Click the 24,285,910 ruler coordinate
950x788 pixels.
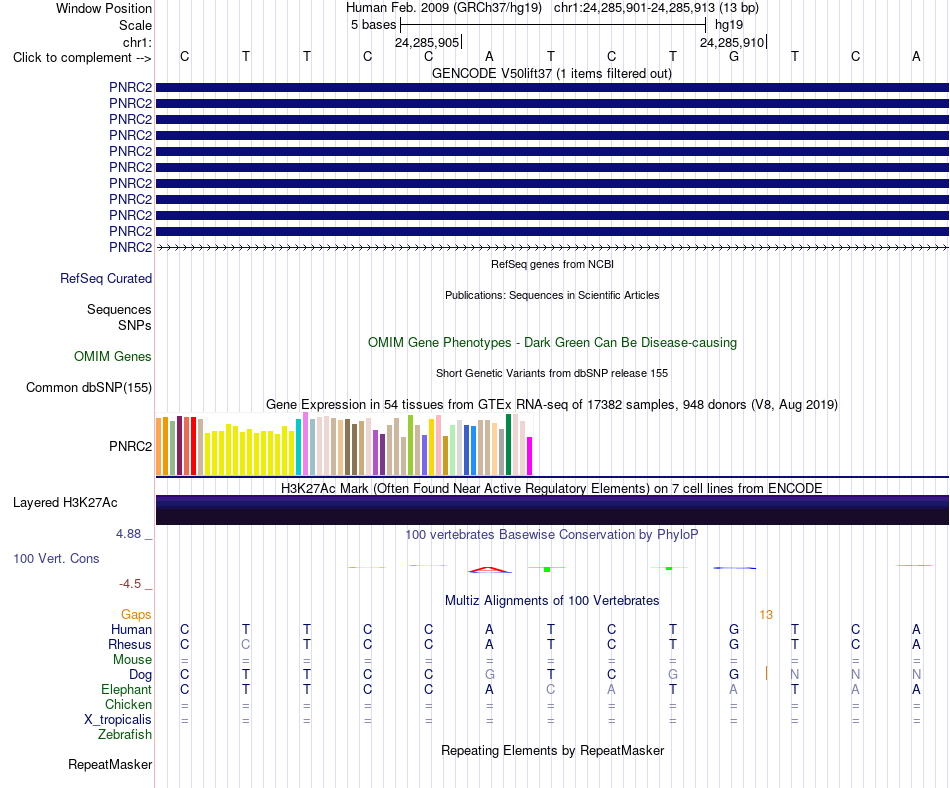tap(732, 42)
